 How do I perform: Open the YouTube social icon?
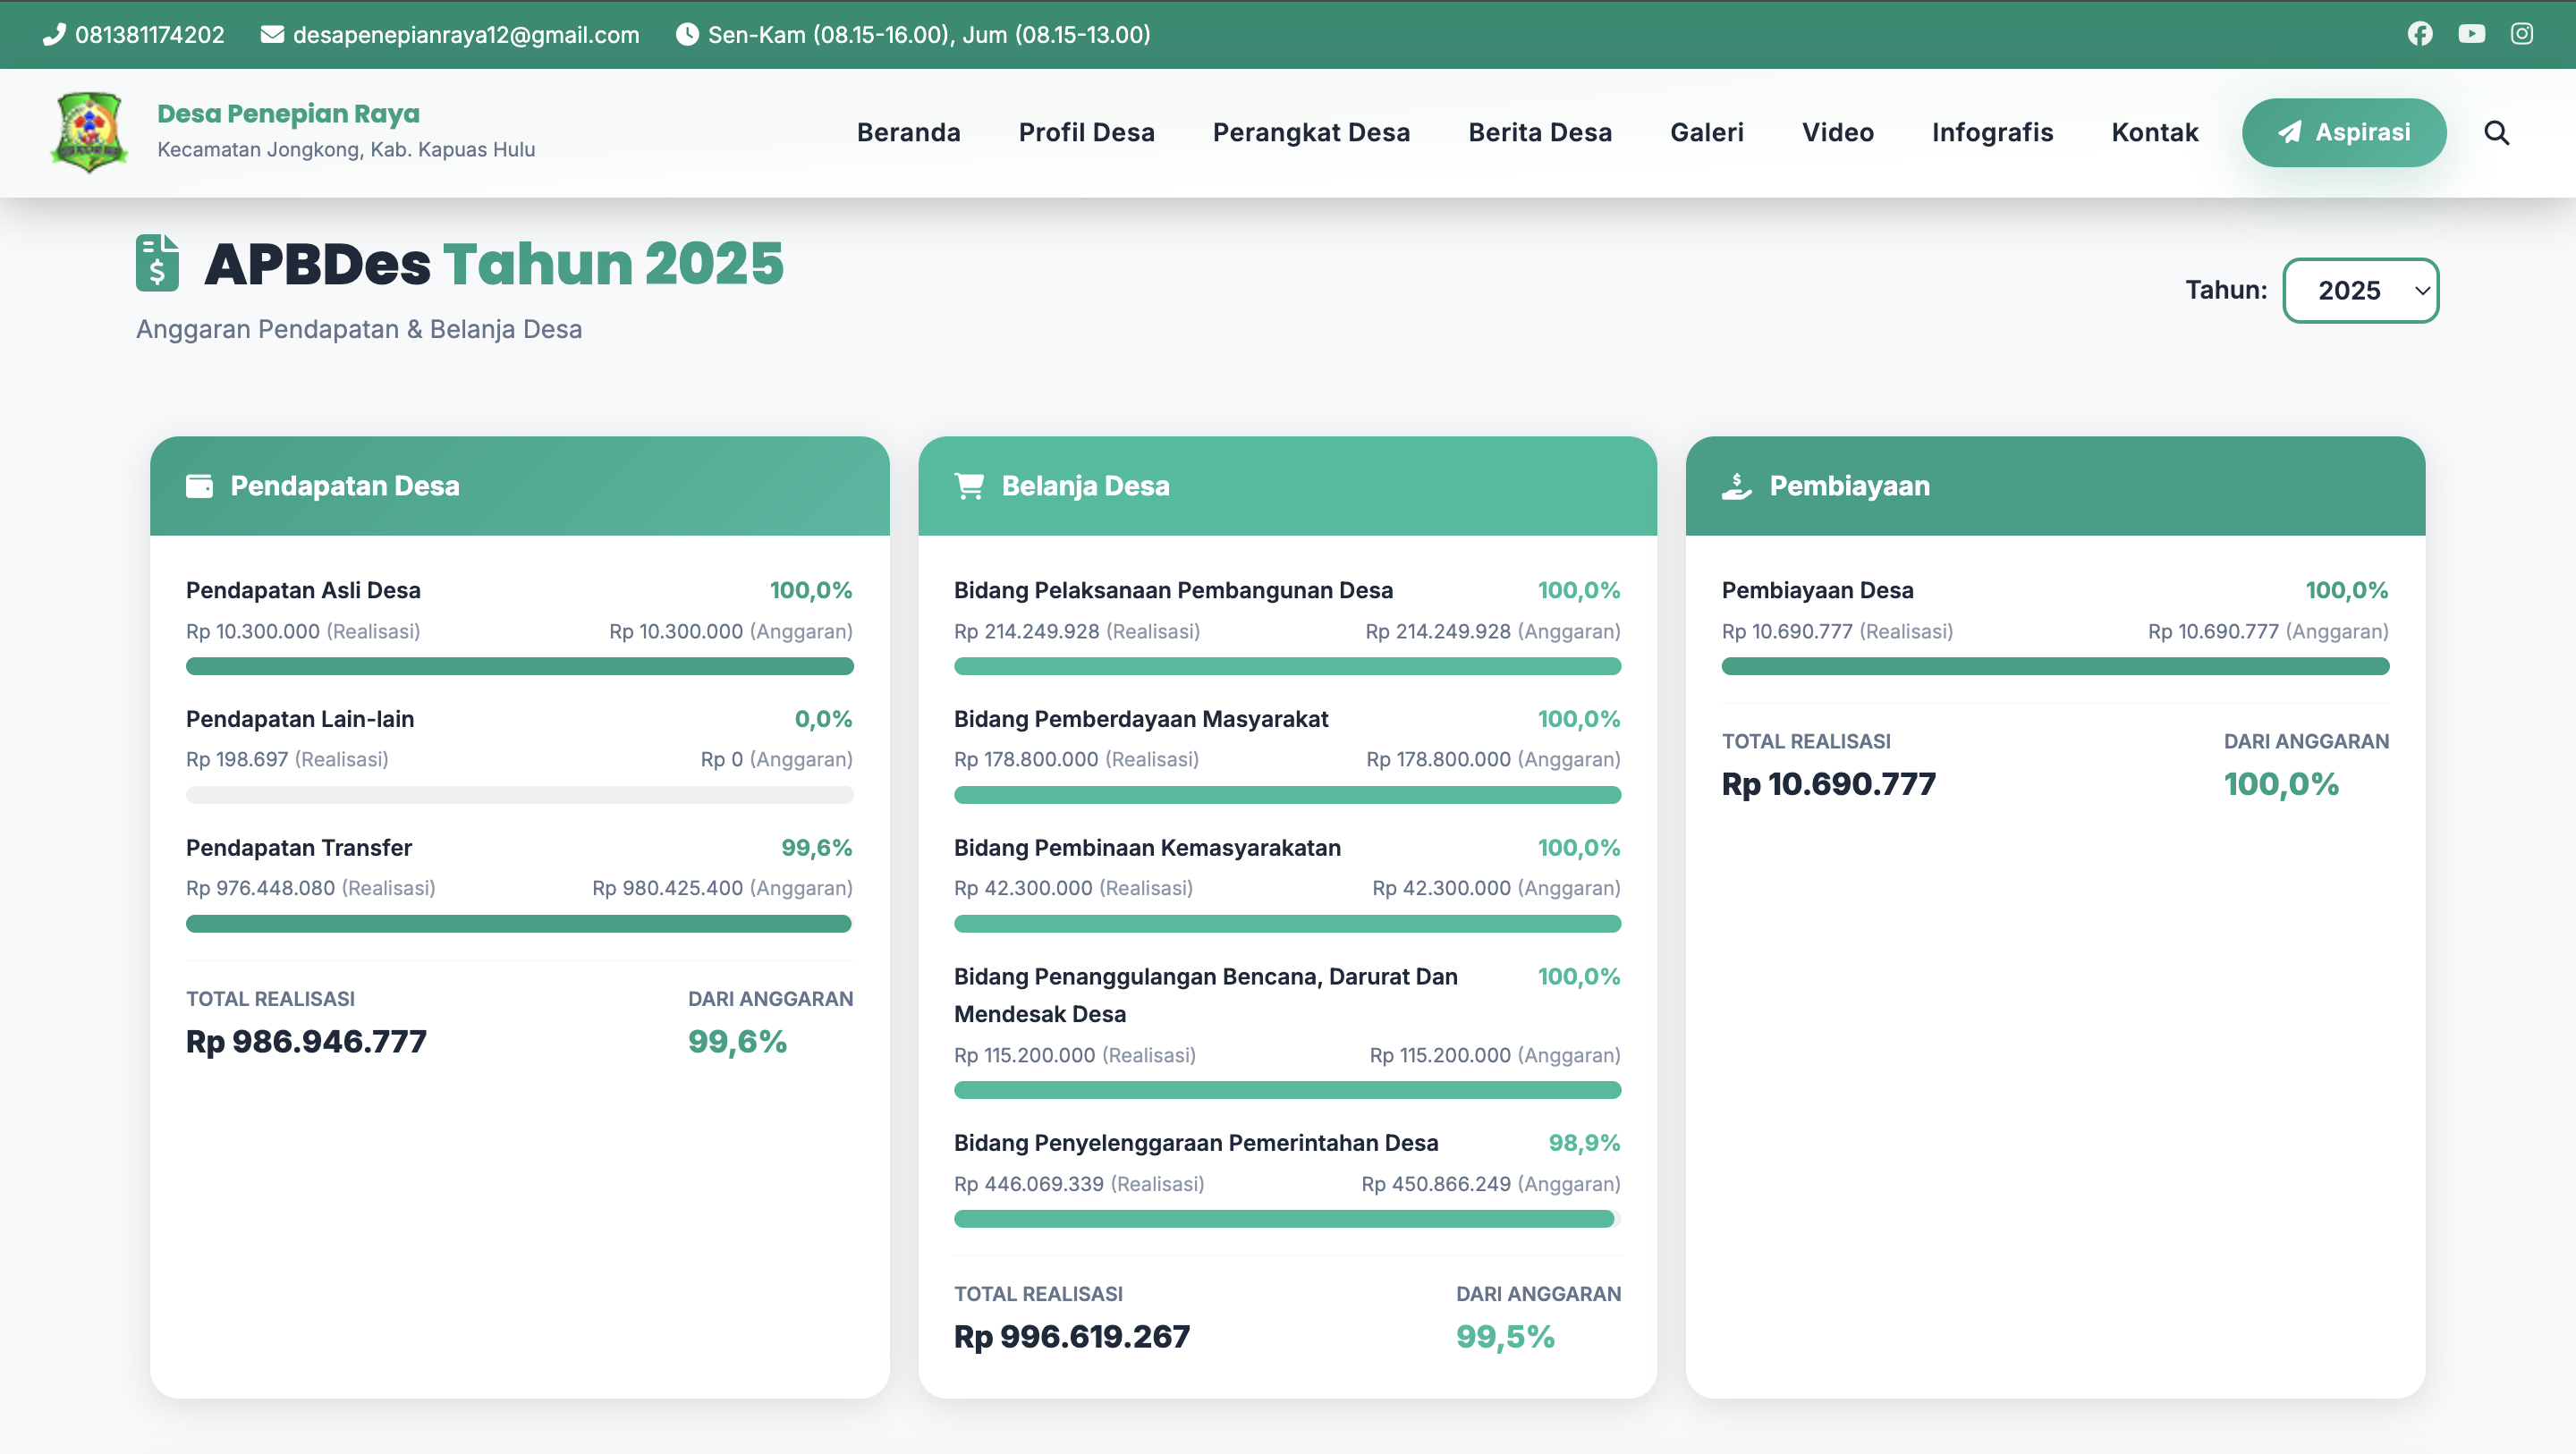click(2471, 34)
